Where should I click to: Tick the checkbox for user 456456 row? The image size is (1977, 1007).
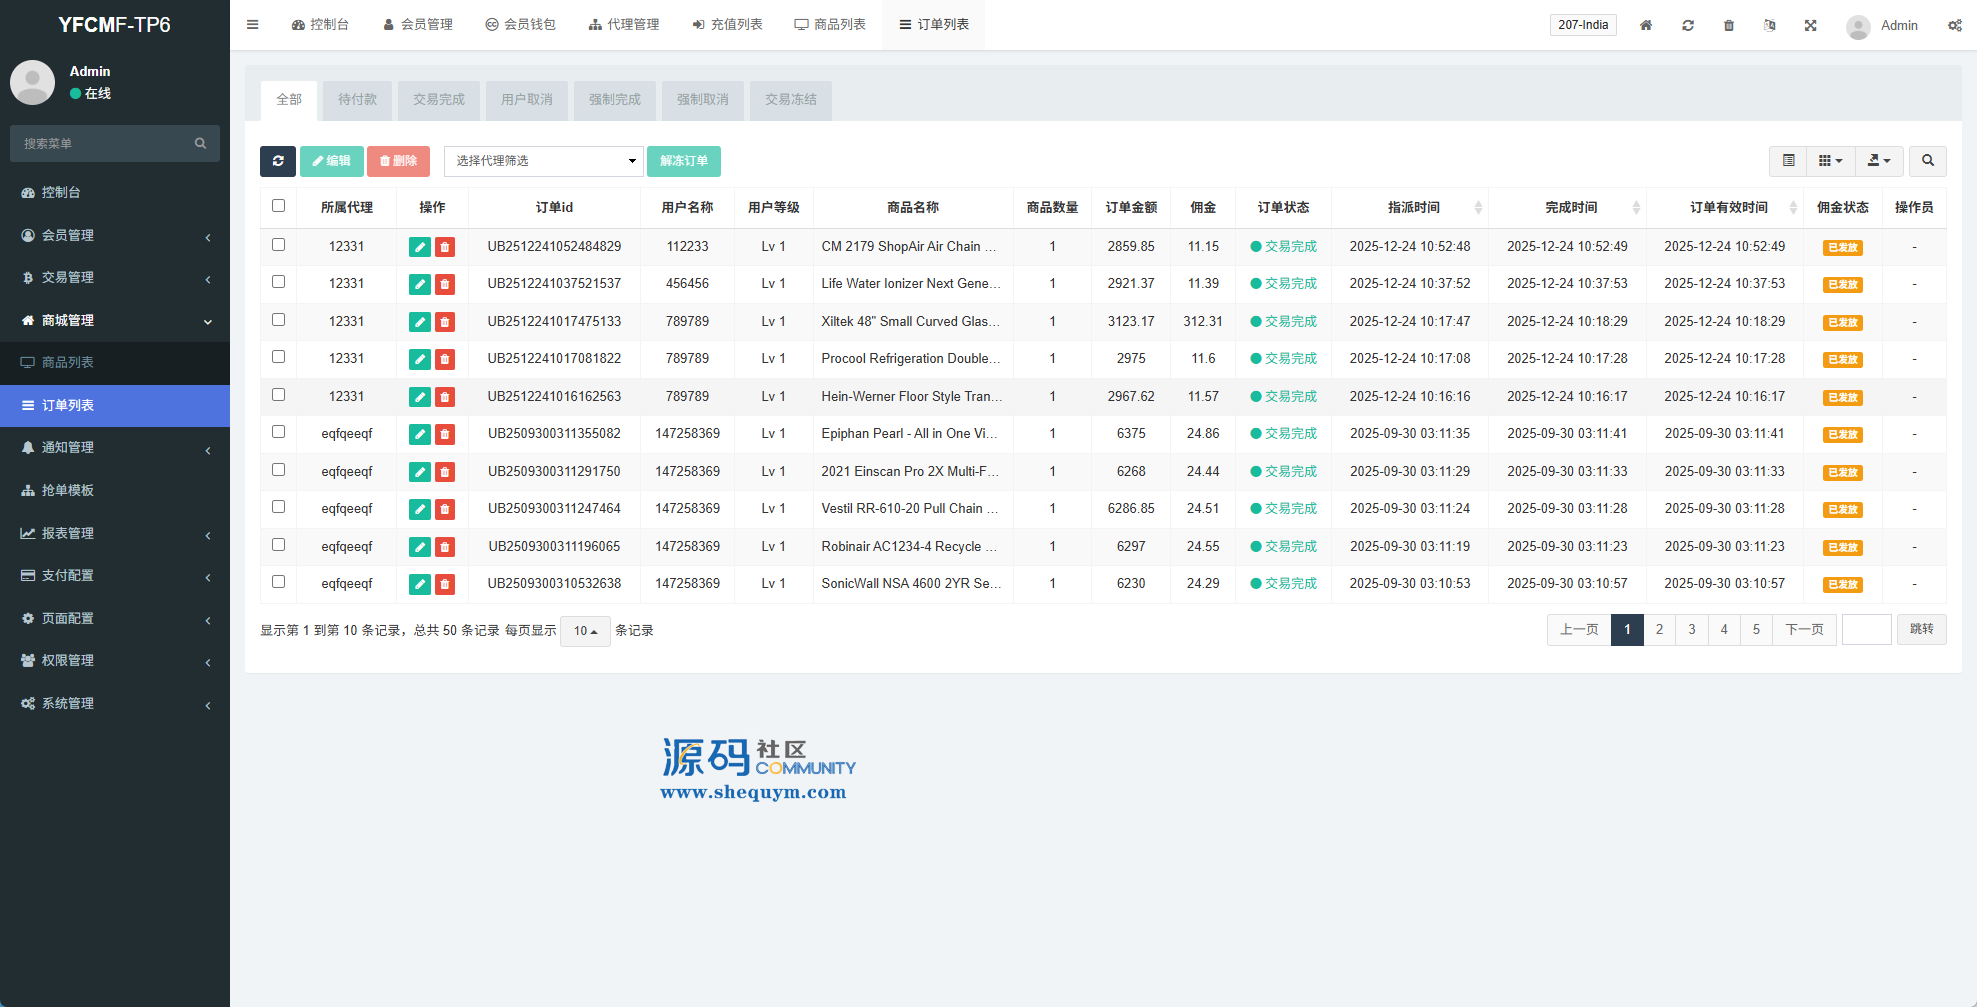point(279,282)
